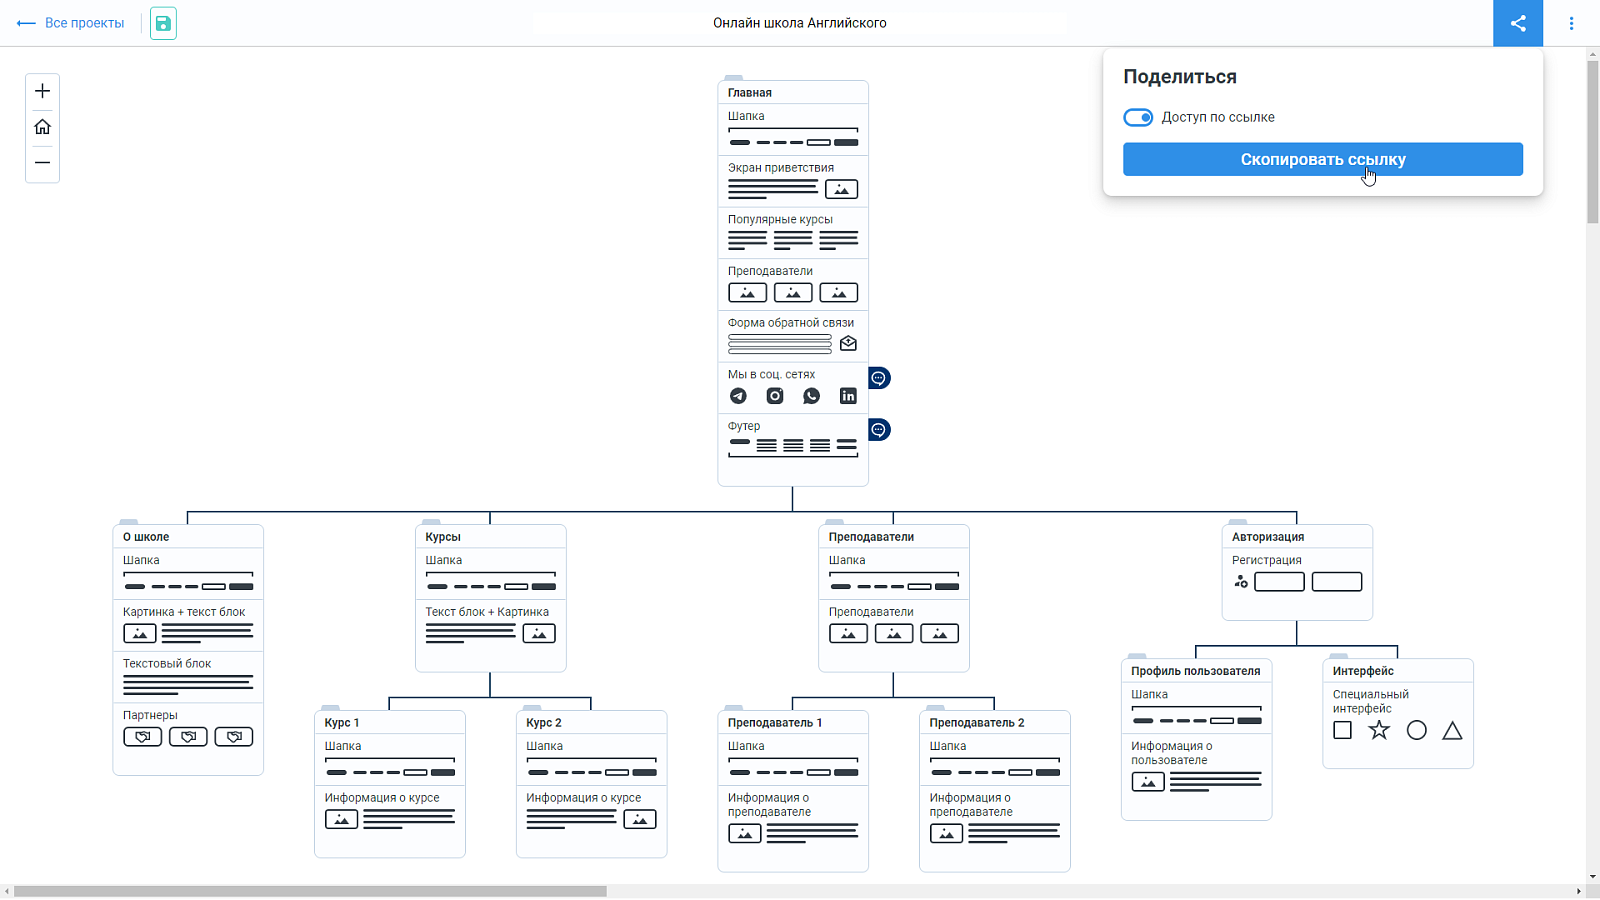Open the share panel icon

[x=1518, y=23]
